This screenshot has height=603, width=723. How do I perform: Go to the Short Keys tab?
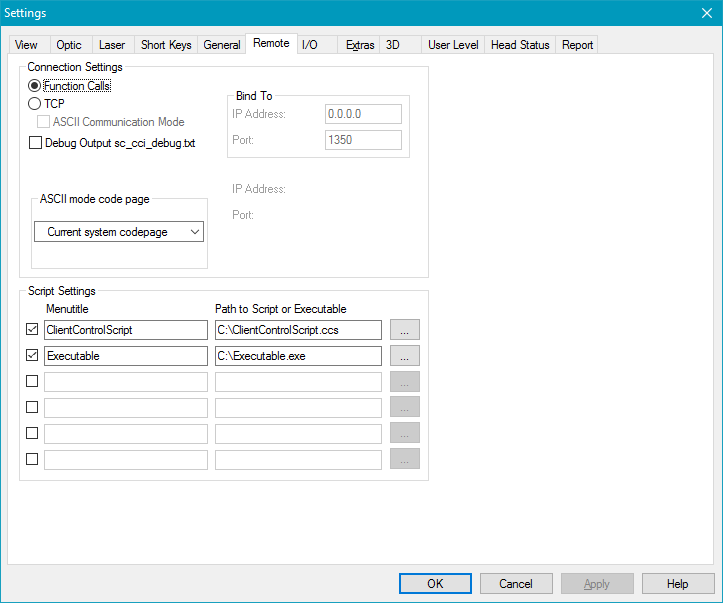click(166, 45)
